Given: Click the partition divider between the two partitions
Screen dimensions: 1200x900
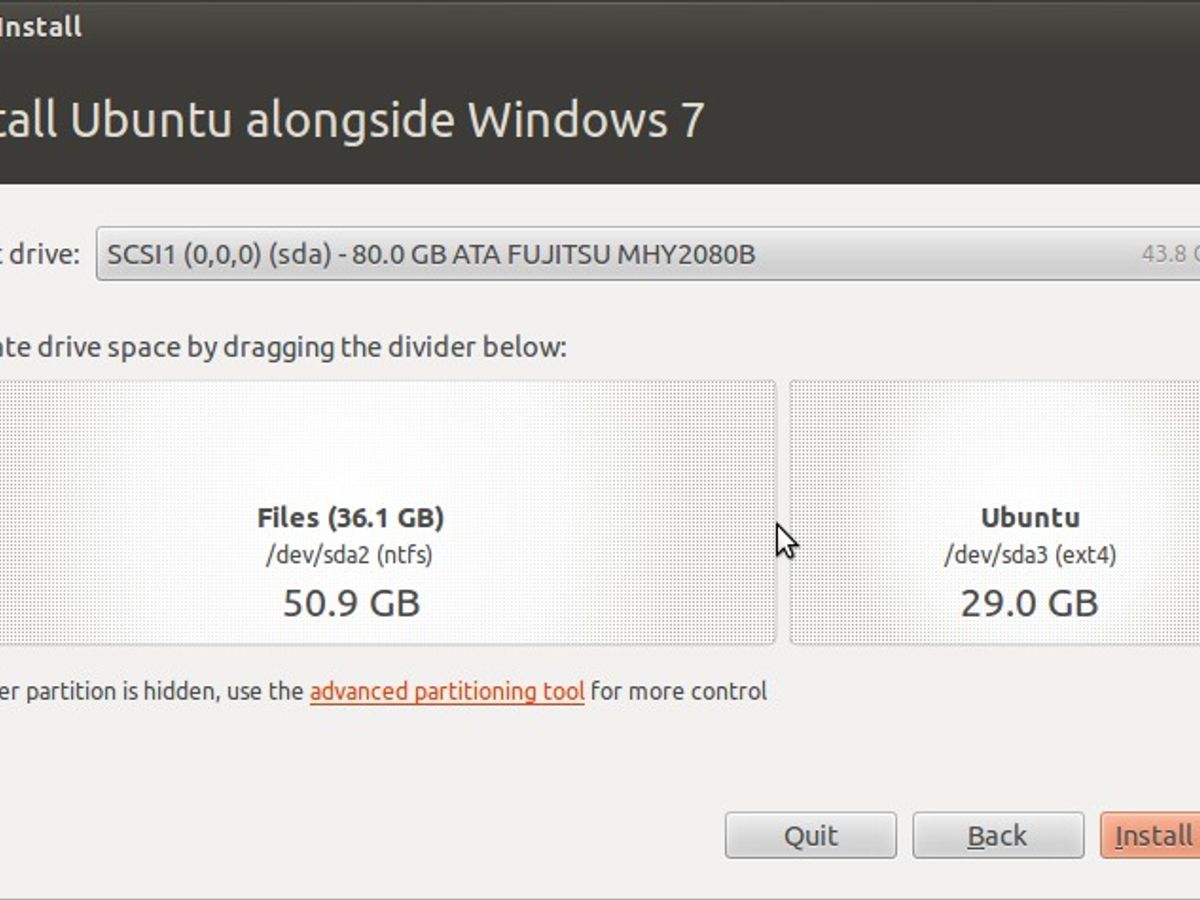Looking at the screenshot, I should (x=785, y=512).
